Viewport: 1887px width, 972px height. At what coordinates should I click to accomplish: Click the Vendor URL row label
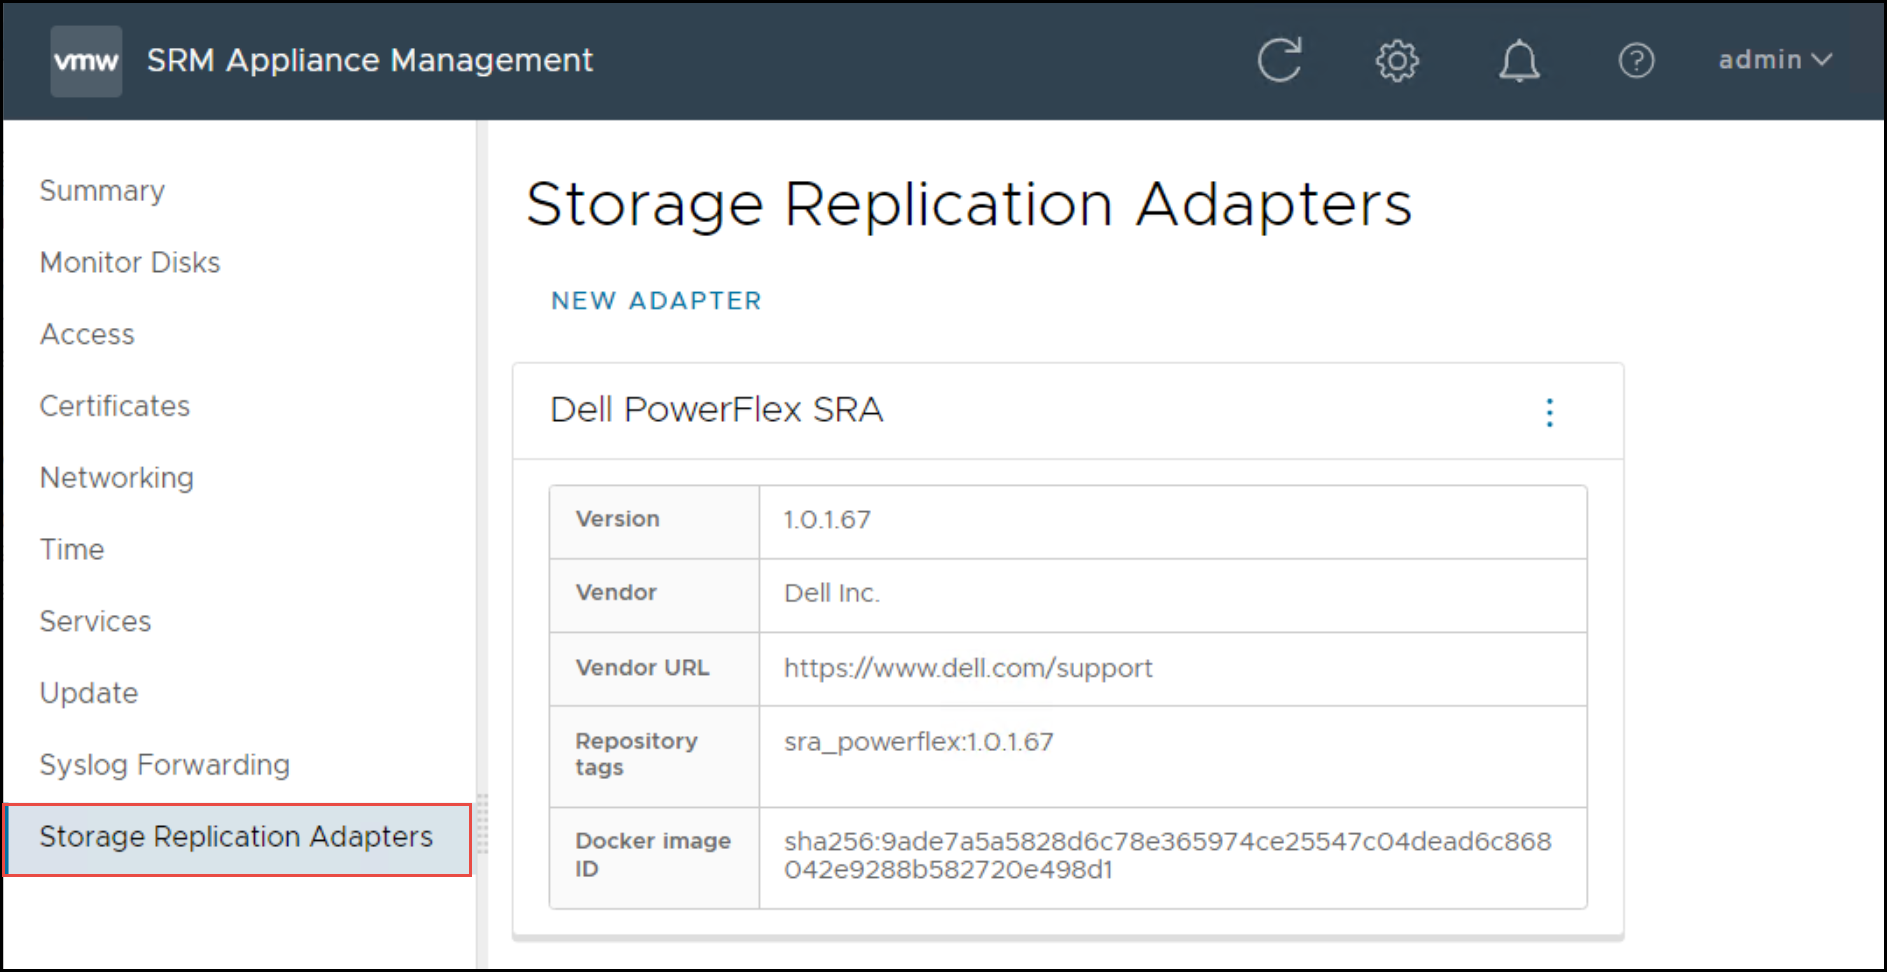(x=642, y=668)
